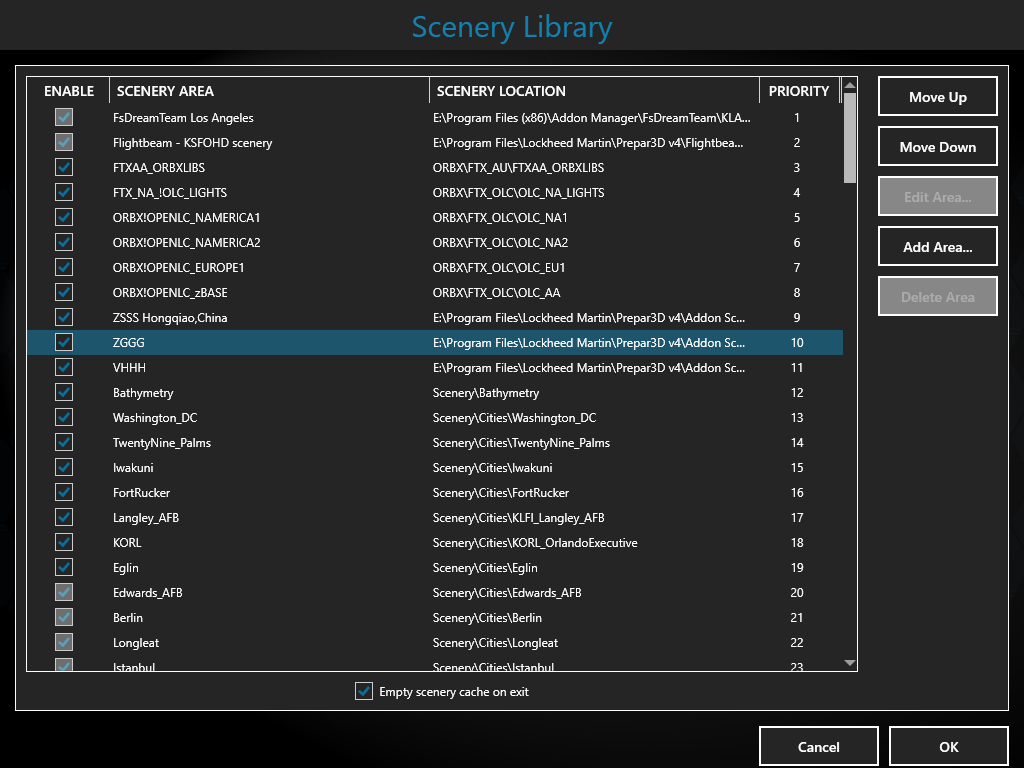Screen dimensions: 1024x768
Task: Toggle the Bathymetry enable checkbox
Action: 64,393
